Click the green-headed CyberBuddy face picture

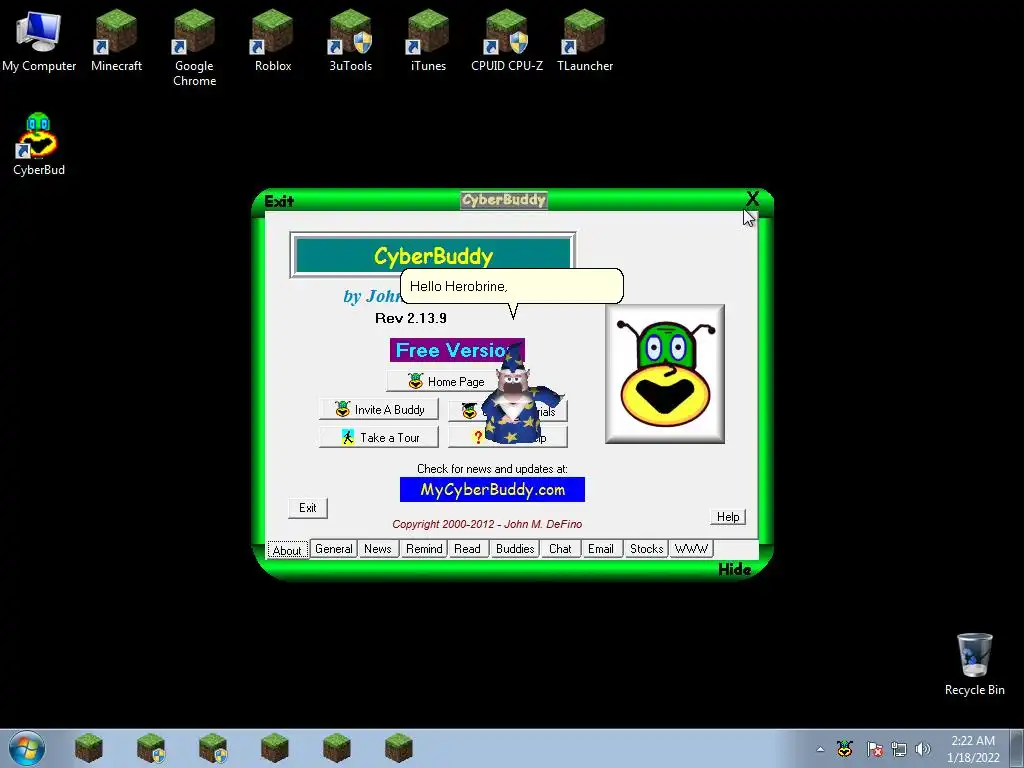pyautogui.click(x=665, y=374)
